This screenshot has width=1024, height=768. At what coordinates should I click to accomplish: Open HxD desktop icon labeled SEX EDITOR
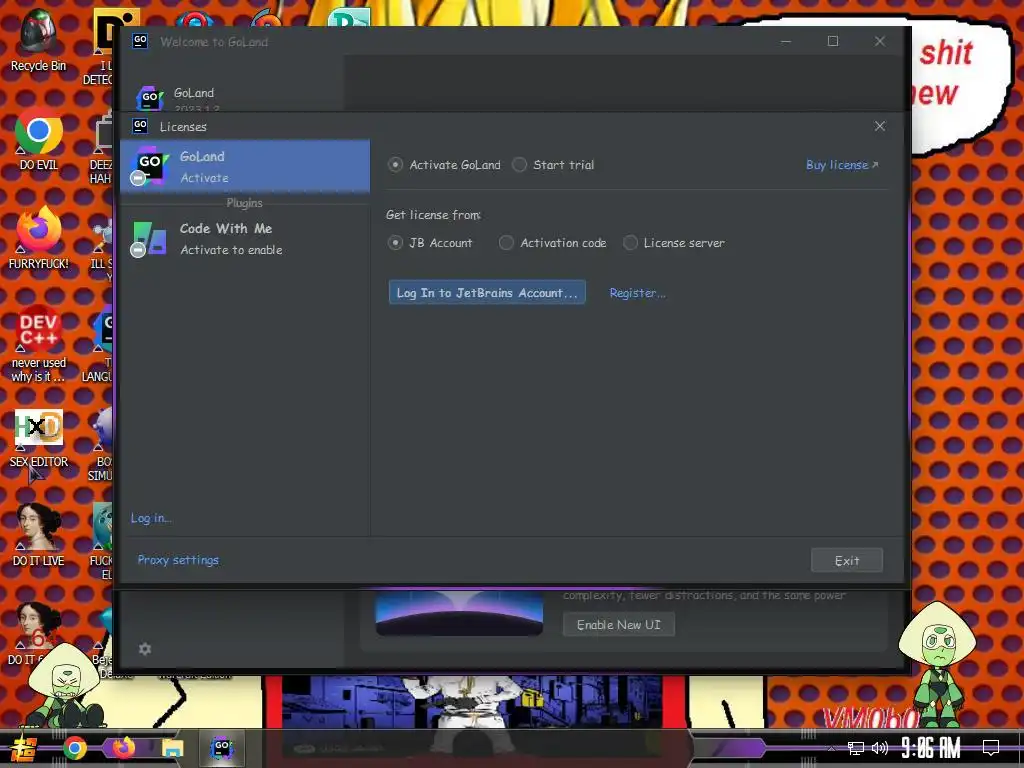tap(39, 438)
